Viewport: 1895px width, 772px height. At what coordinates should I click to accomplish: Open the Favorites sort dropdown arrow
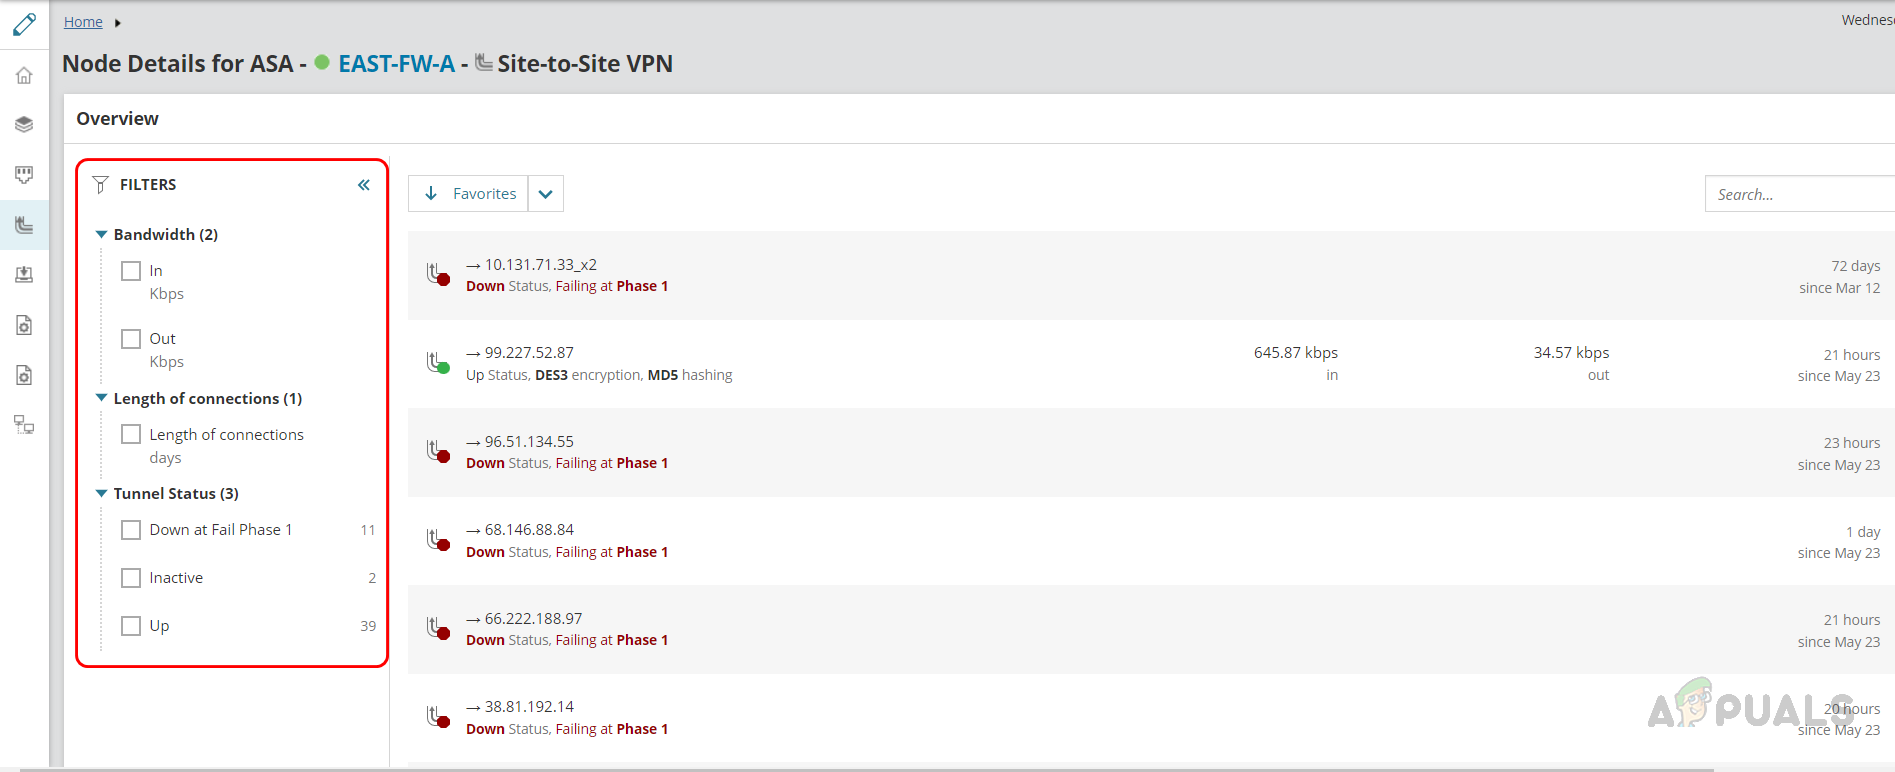[x=546, y=194]
